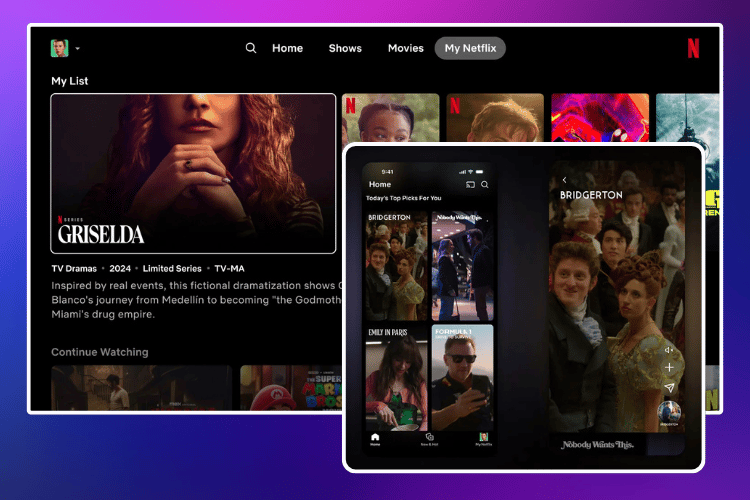750x500 pixels.
Task: Click the mobile "Home" header title
Action: (x=380, y=184)
